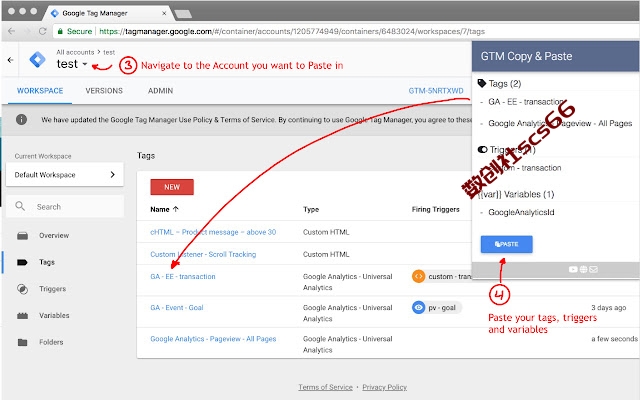
Task: Click the red NEW tag button
Action: point(172,187)
